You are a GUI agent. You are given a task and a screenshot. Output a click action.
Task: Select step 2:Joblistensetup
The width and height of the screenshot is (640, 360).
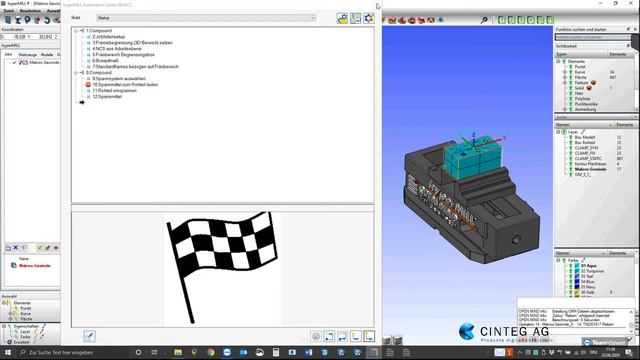[x=108, y=37]
